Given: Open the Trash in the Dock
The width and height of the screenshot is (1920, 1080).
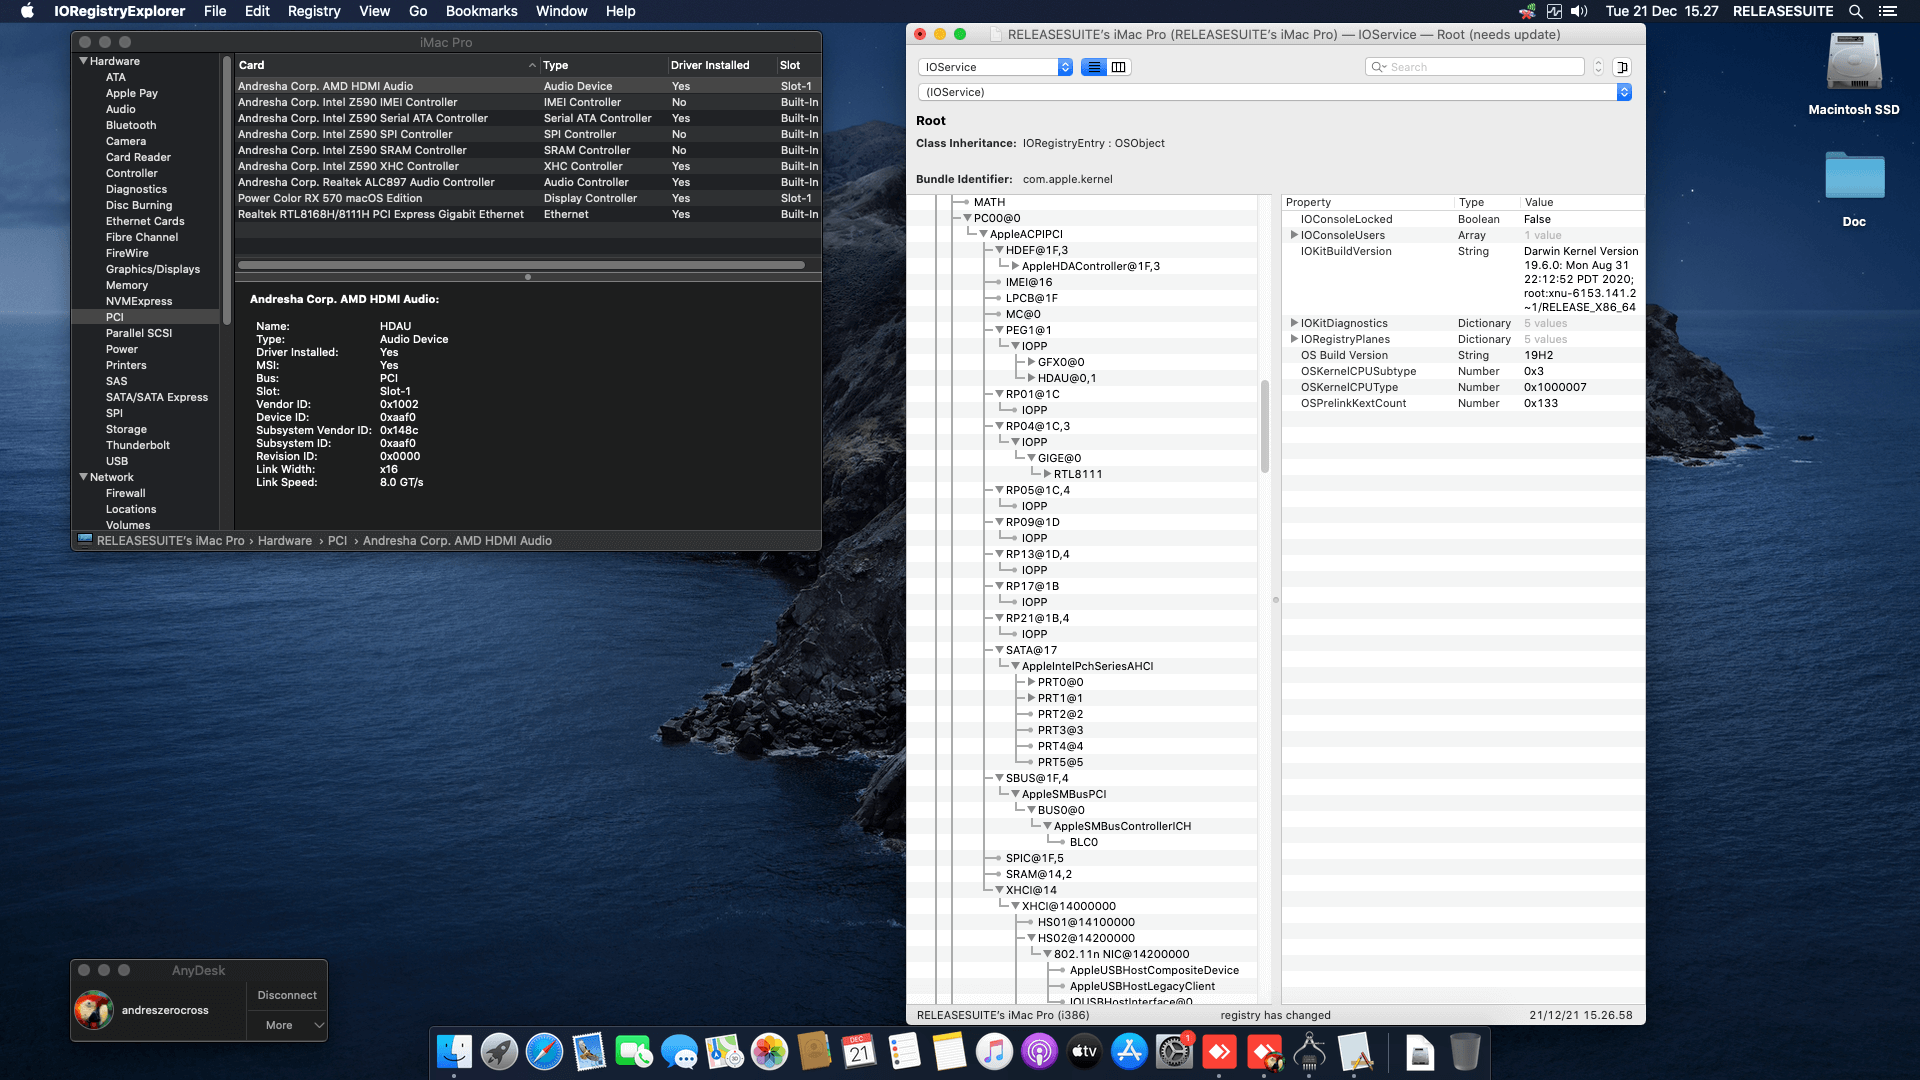Looking at the screenshot, I should click(1465, 1052).
